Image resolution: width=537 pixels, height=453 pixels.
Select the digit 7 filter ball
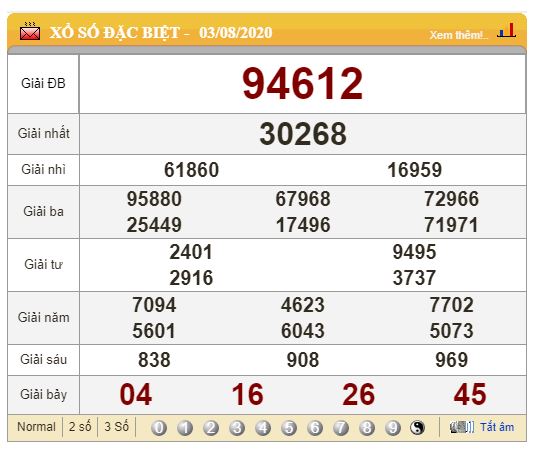click(x=341, y=428)
